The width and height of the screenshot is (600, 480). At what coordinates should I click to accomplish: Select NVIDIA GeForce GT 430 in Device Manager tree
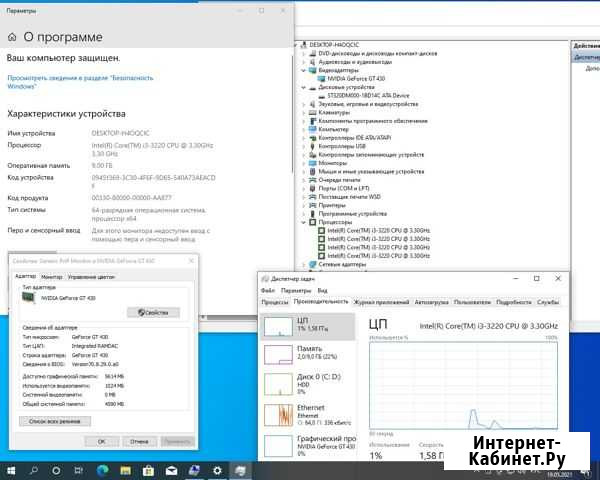[x=356, y=78]
